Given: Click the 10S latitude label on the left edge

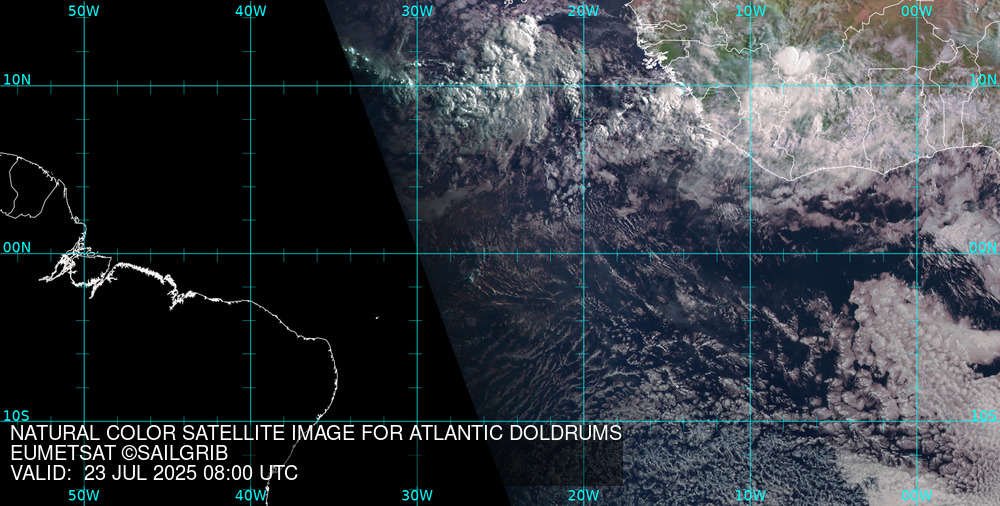Looking at the screenshot, I should click(x=17, y=416).
